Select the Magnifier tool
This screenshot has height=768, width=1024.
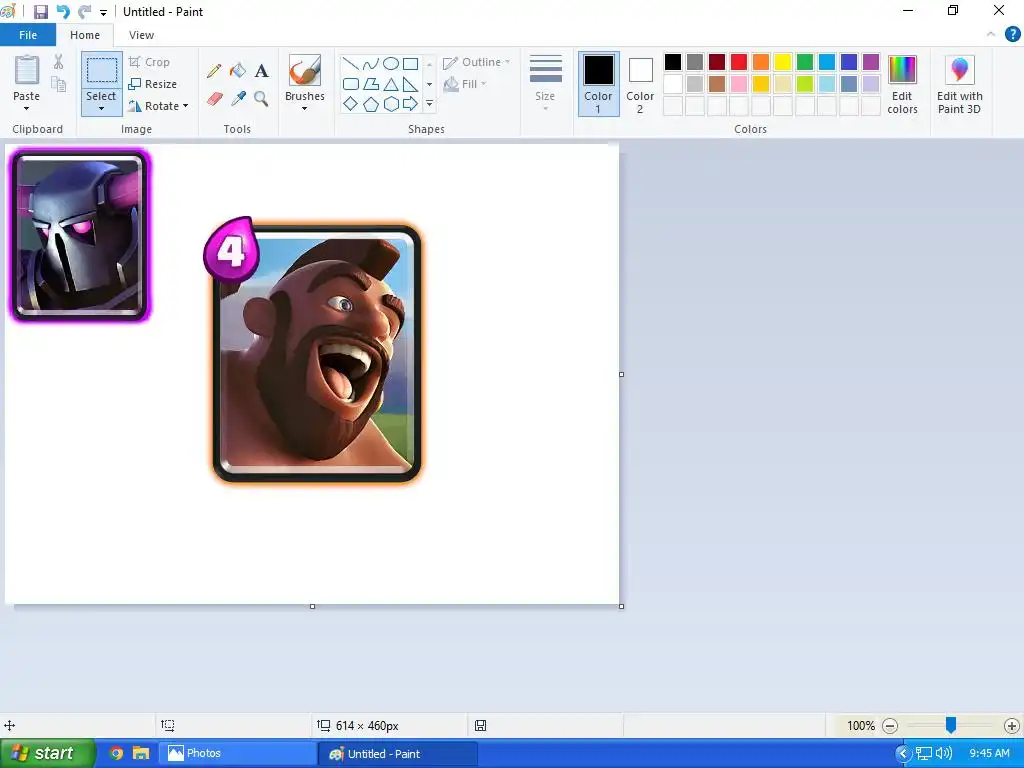point(261,99)
